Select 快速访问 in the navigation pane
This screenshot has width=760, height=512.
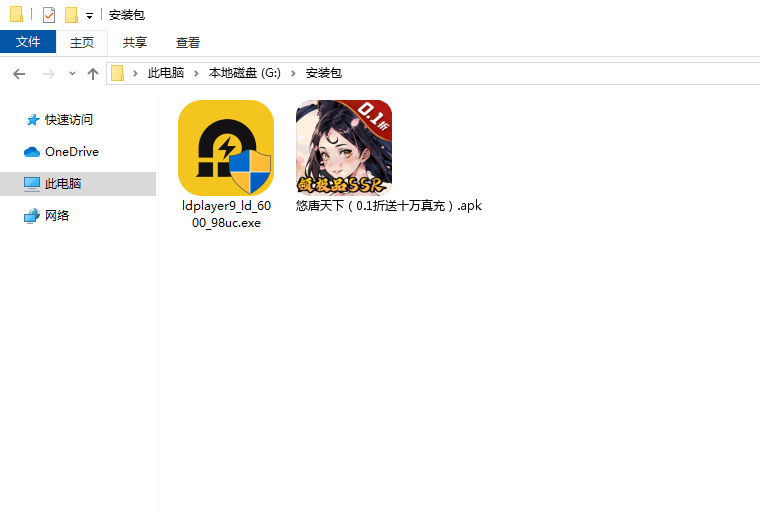68,119
